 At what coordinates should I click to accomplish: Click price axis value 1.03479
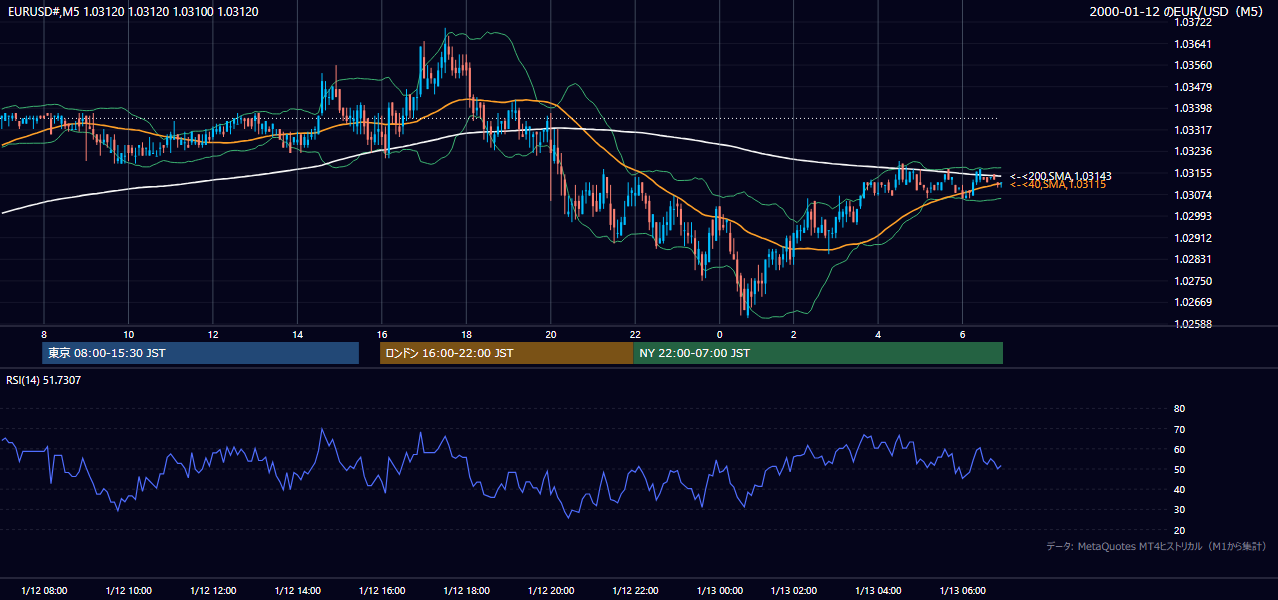1193,87
